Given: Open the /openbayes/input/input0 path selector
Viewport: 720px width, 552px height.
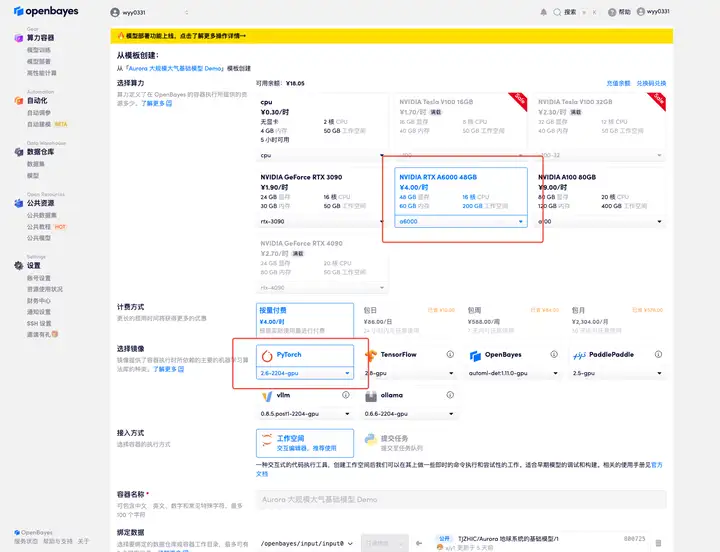Looking at the screenshot, I should coord(306,543).
